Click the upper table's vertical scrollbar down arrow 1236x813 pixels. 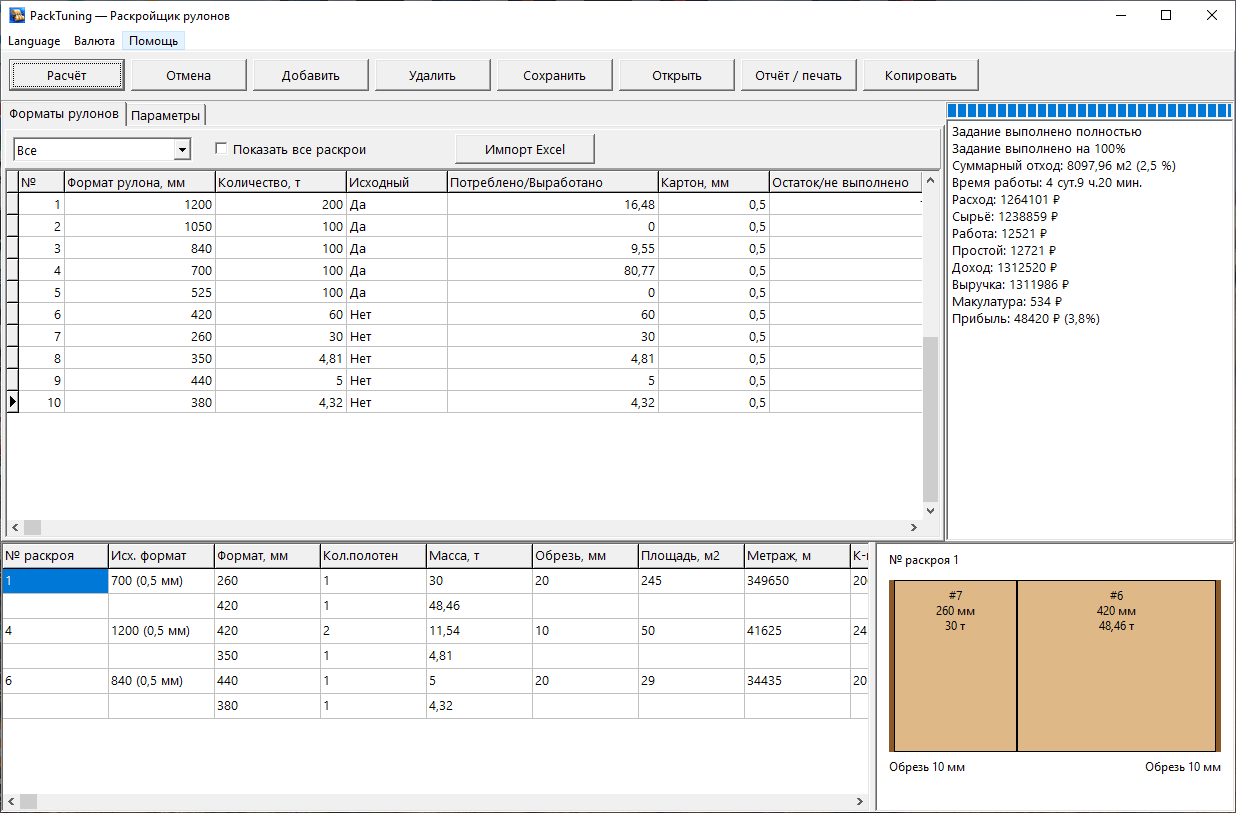point(931,510)
